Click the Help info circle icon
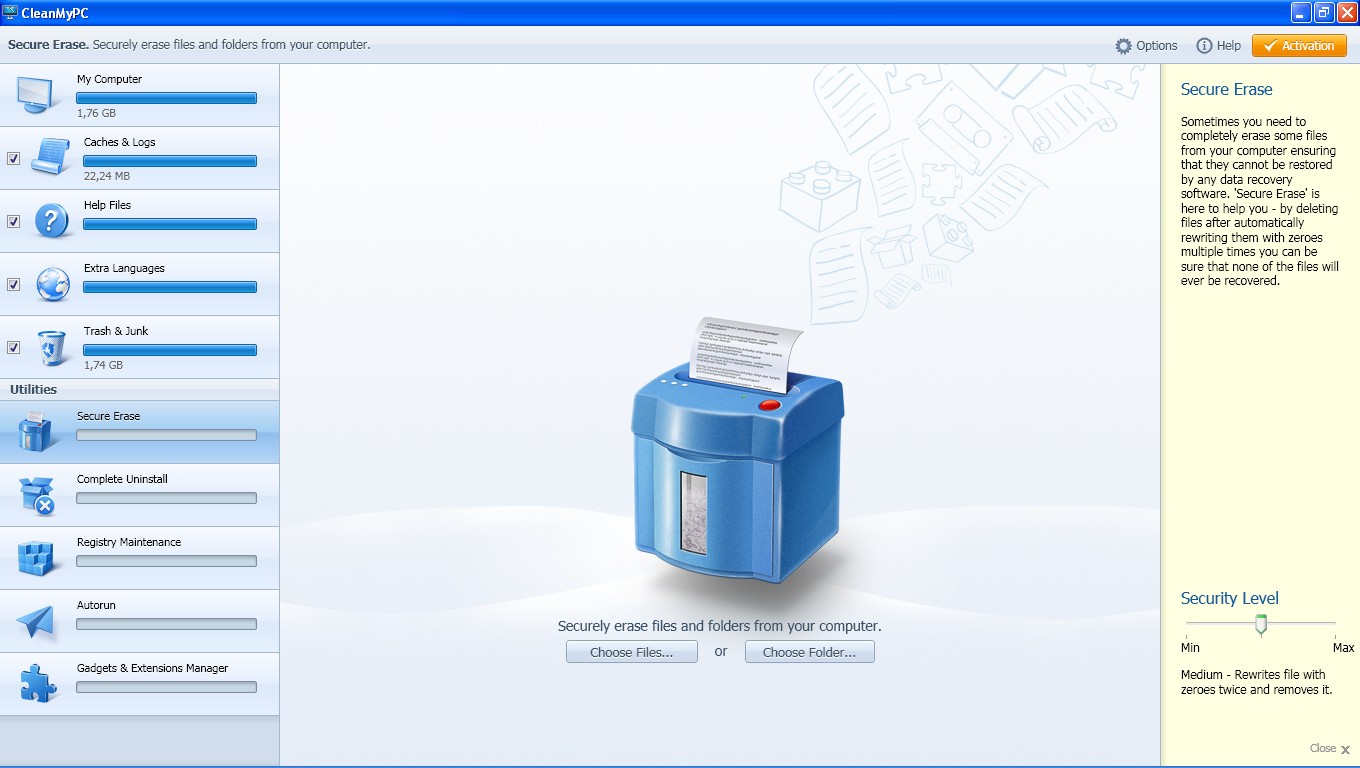Screen dimensions: 1360x768 [x=1204, y=46]
